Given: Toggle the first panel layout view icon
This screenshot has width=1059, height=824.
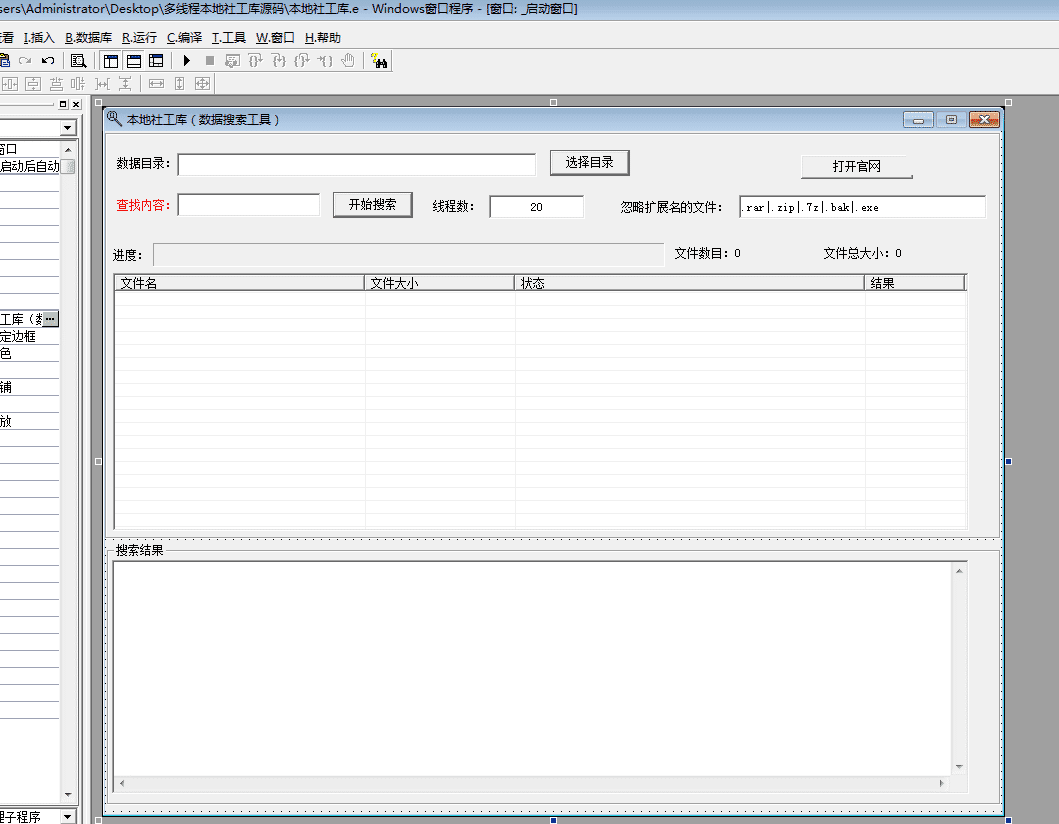Looking at the screenshot, I should [x=111, y=61].
